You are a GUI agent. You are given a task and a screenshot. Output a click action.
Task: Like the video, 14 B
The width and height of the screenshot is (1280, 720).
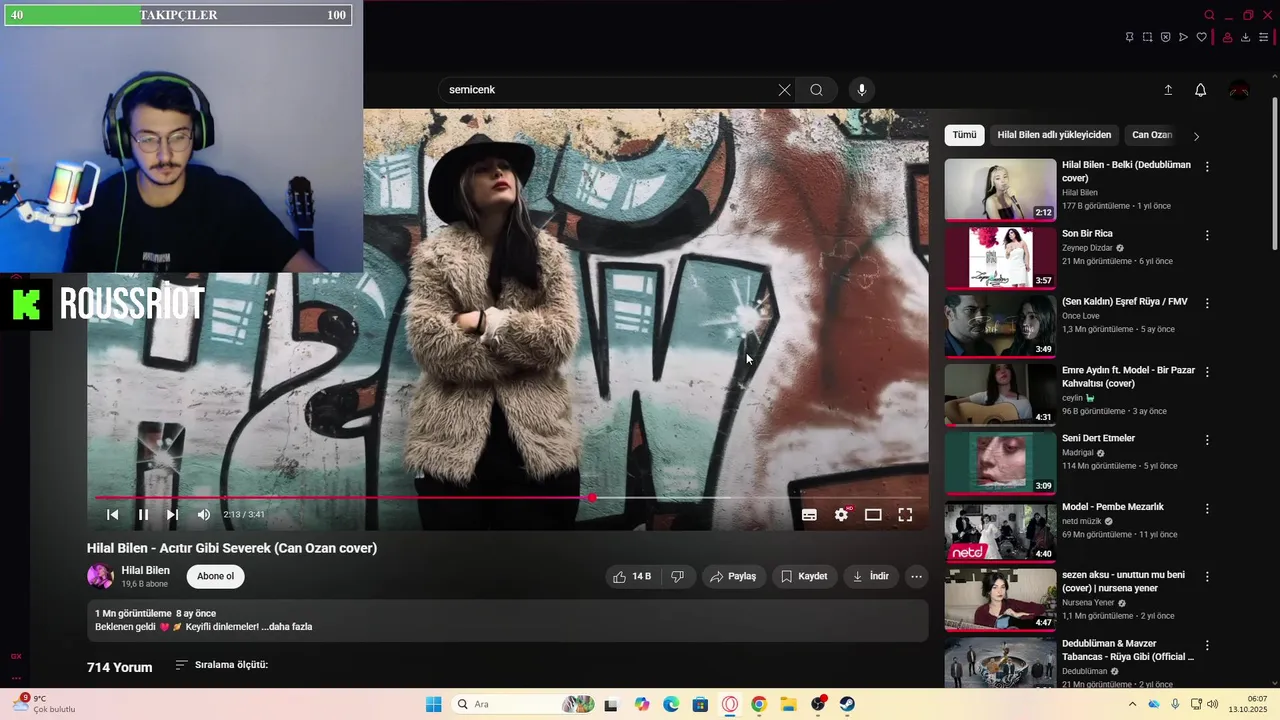[x=632, y=576]
